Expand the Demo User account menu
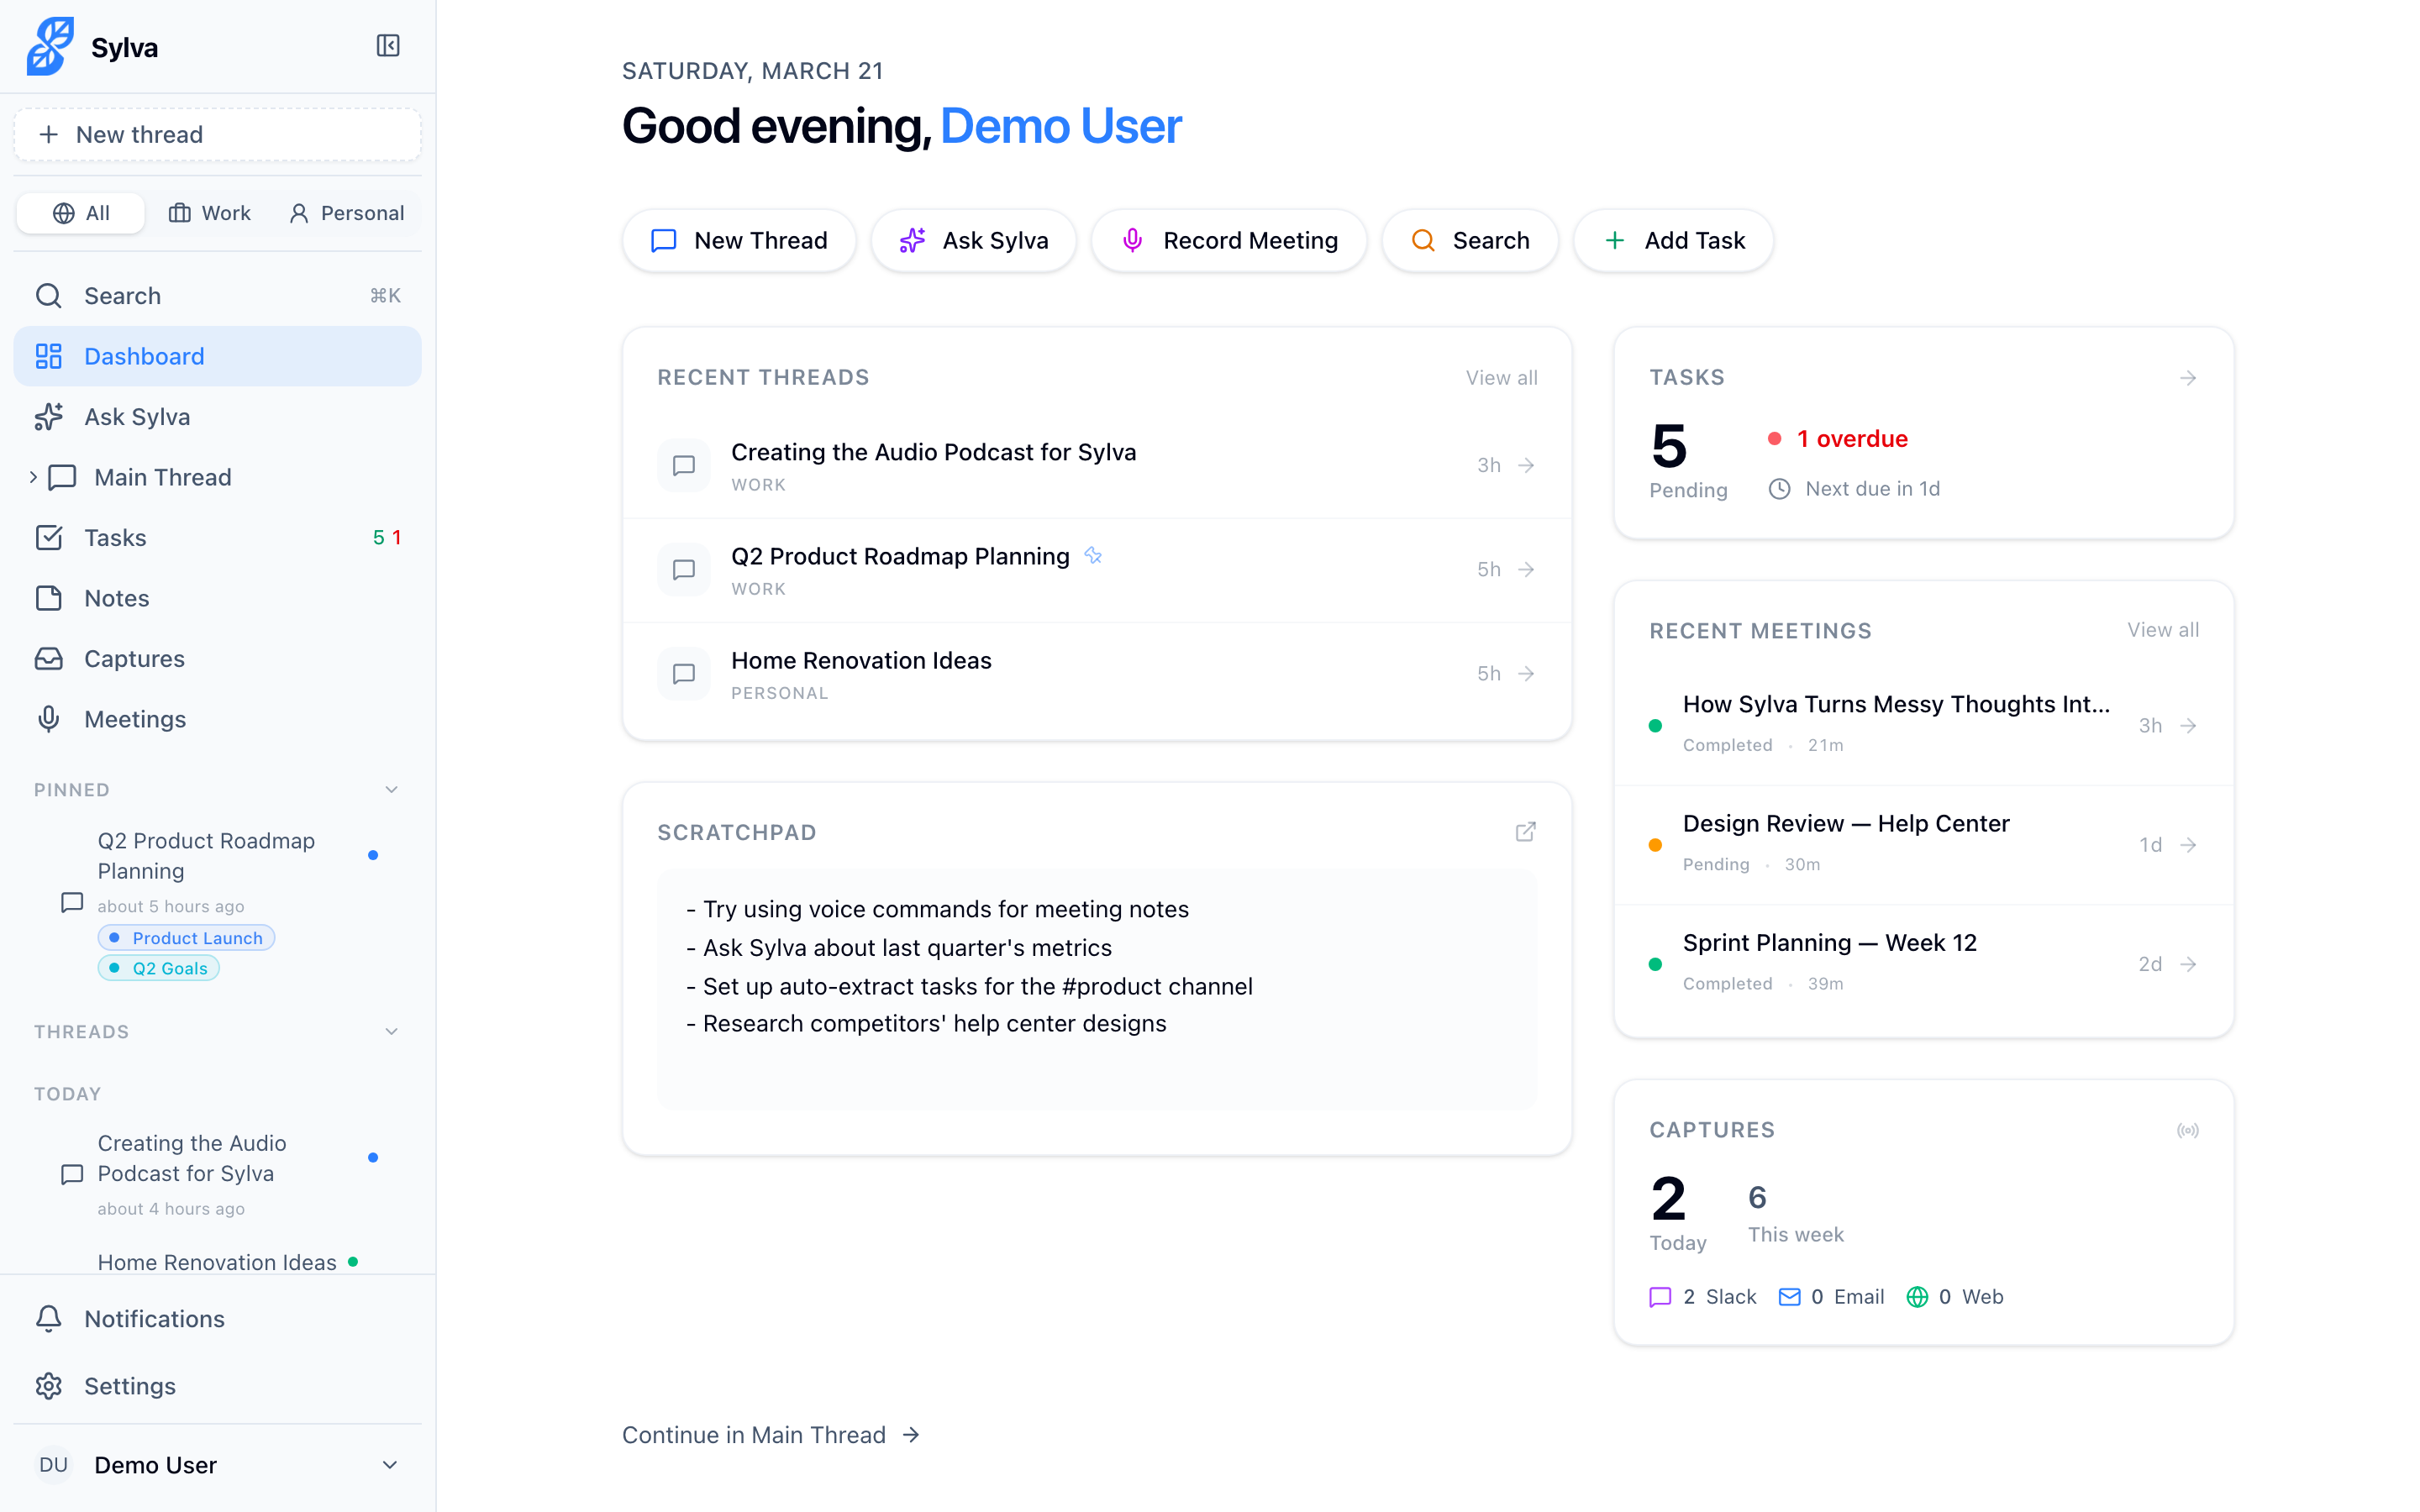The width and height of the screenshot is (2420, 1512). tap(390, 1465)
